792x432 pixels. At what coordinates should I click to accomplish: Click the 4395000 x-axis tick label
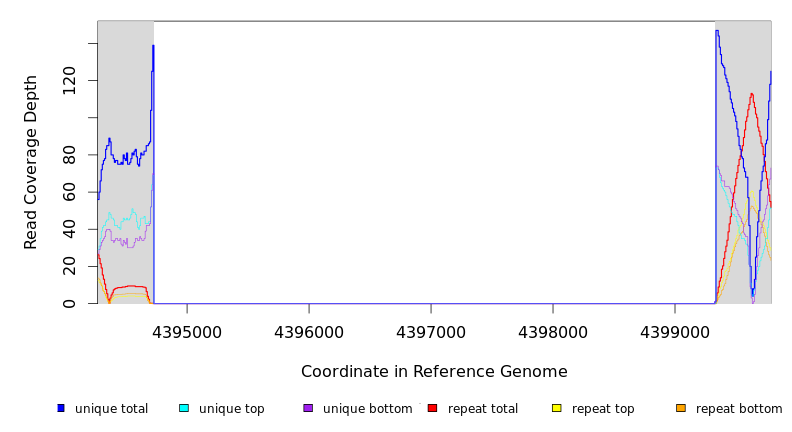187,332
